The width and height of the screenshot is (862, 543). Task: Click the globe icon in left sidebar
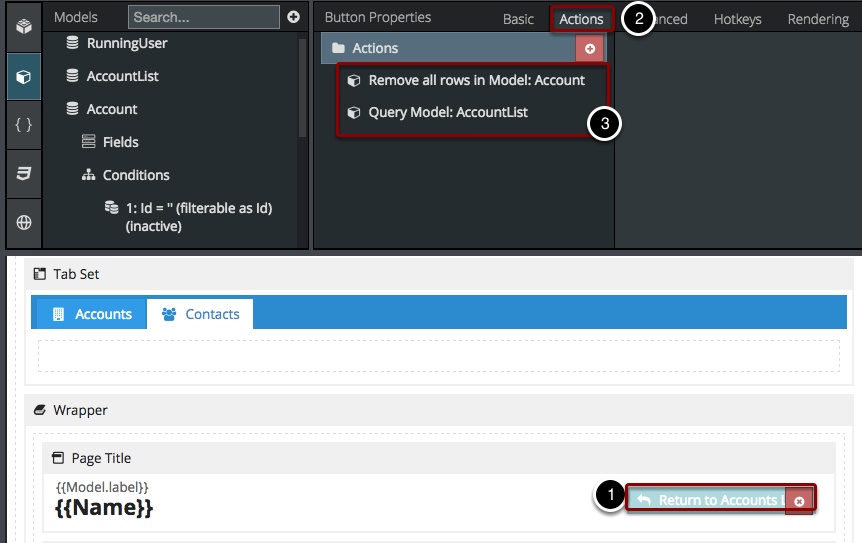pyautogui.click(x=23, y=222)
